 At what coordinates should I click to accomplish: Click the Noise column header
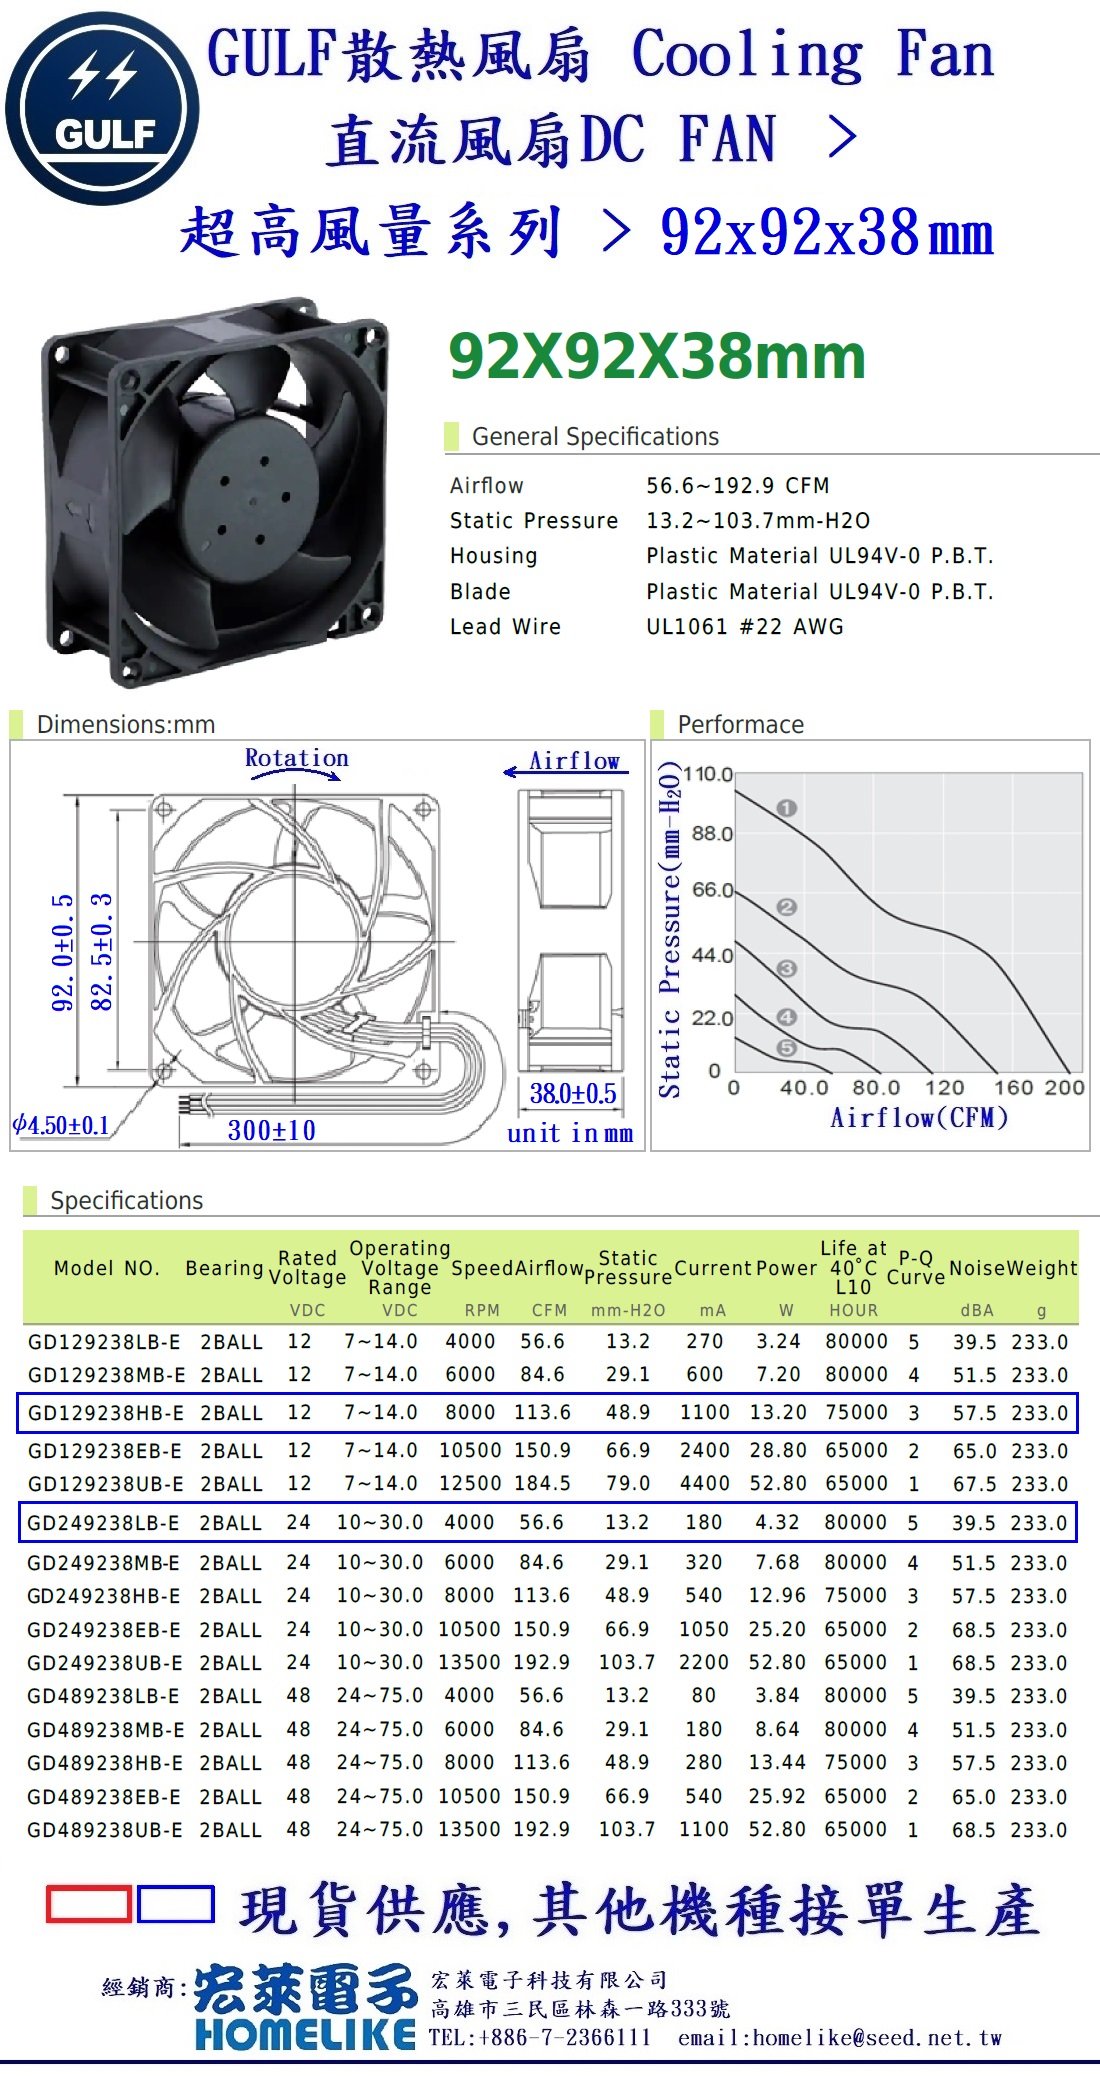[977, 1268]
